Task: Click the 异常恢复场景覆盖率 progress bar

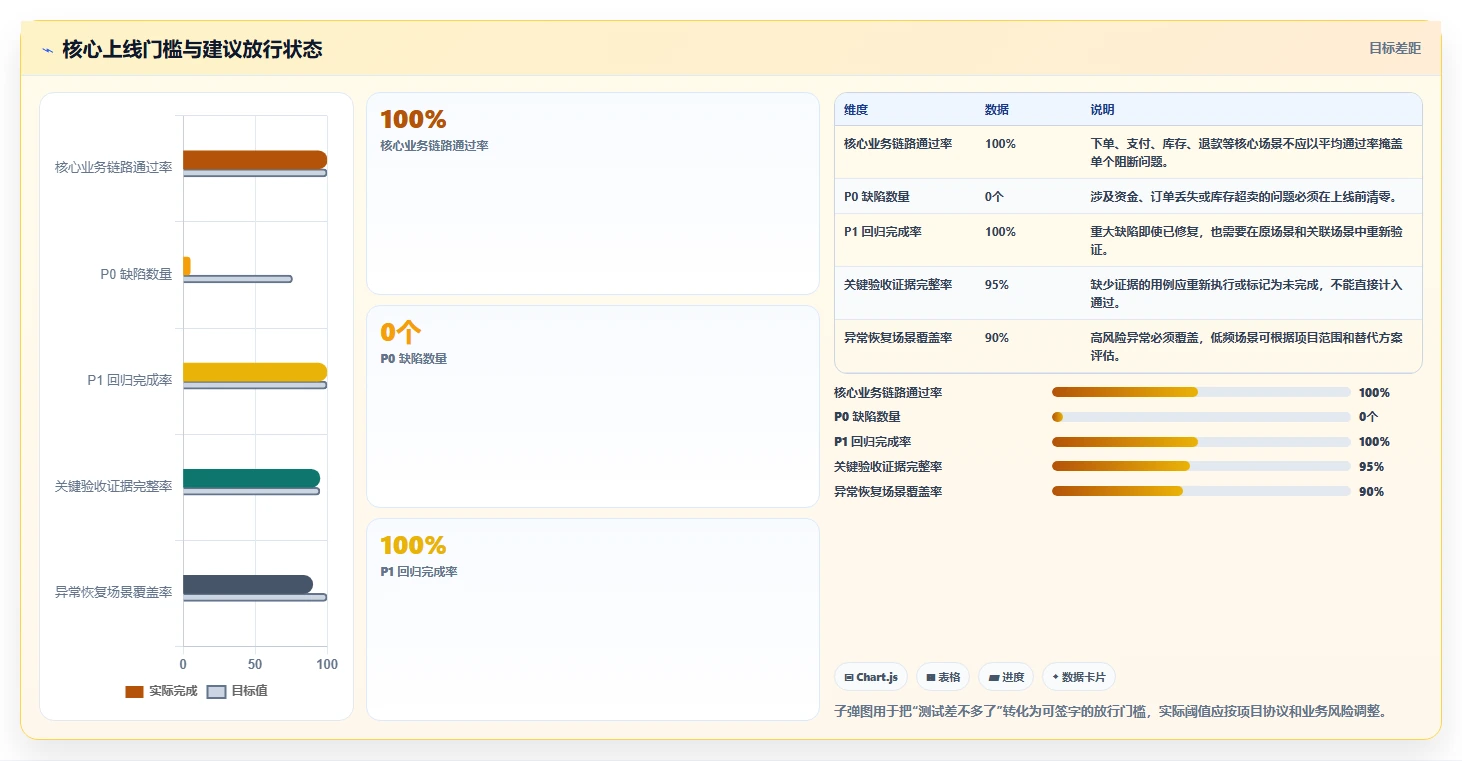Action: (1201, 491)
